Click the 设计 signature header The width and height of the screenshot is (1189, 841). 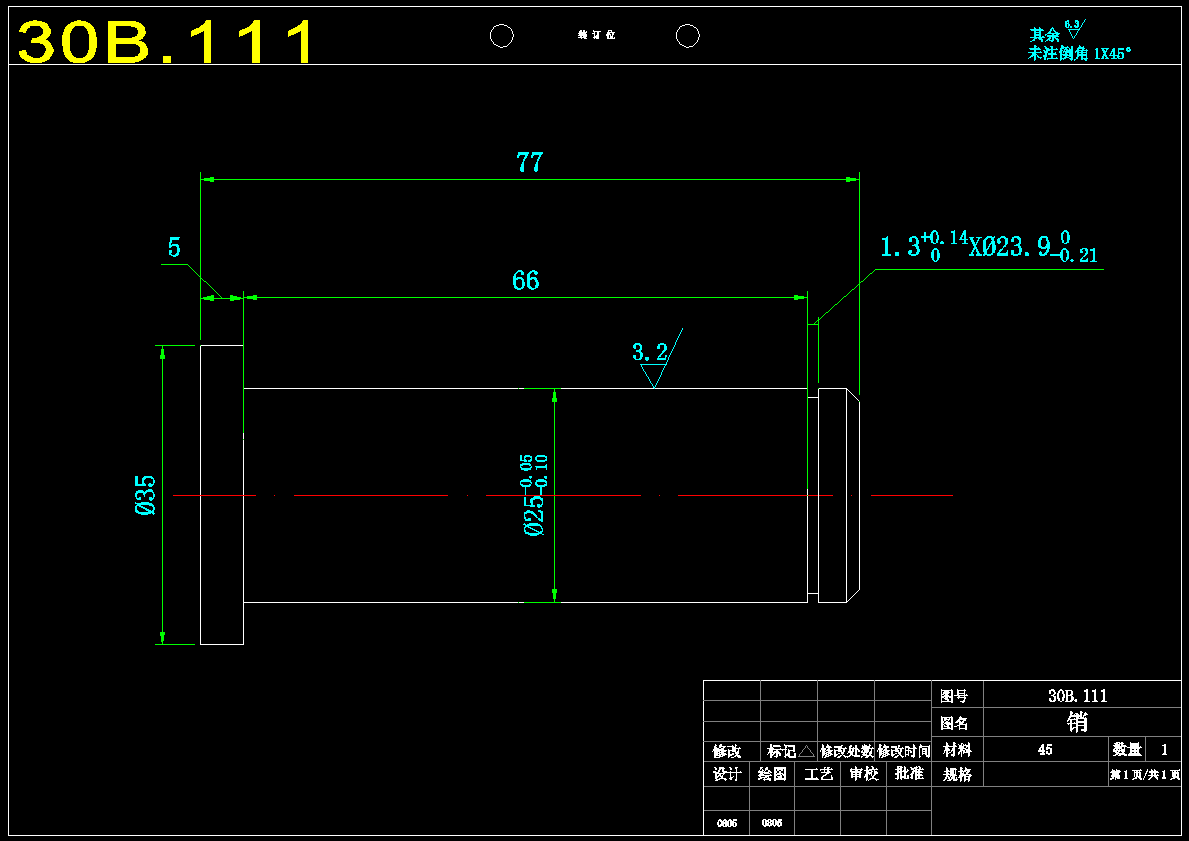(726, 774)
